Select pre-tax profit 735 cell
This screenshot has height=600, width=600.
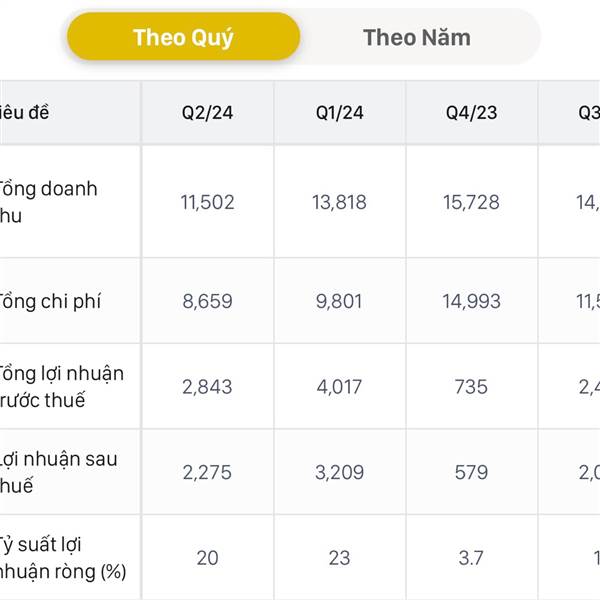click(471, 386)
